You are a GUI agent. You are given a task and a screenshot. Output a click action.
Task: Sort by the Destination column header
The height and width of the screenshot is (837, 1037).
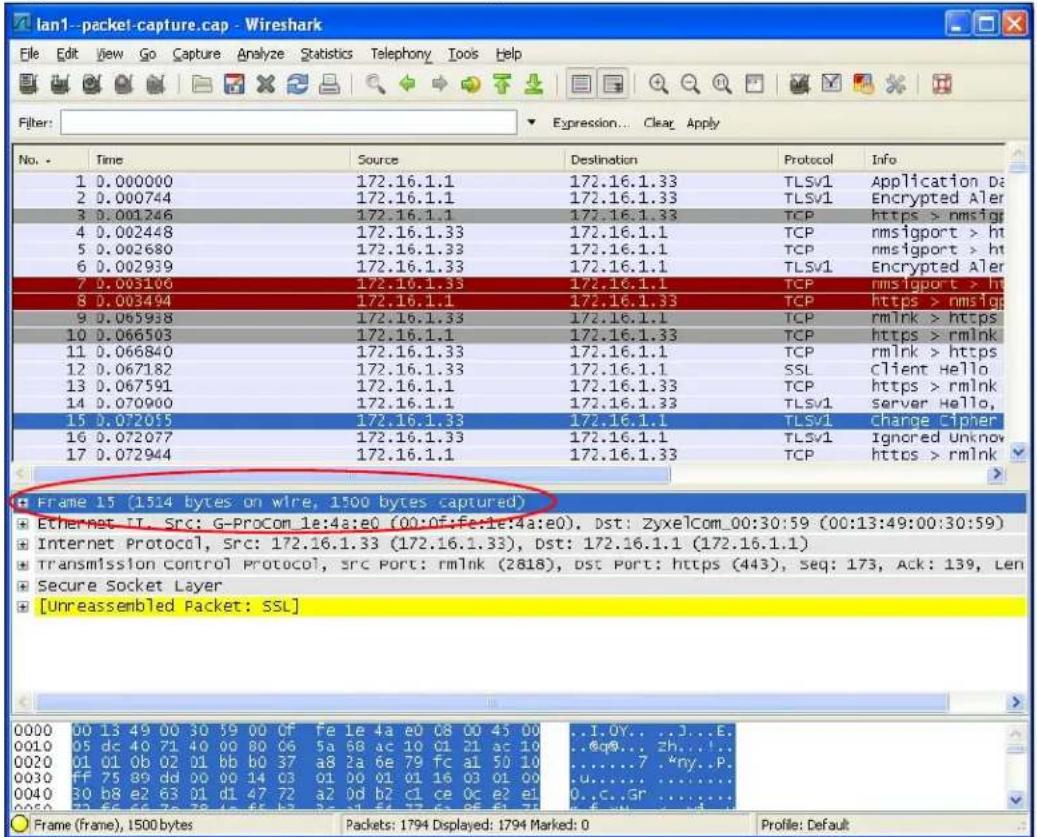671,160
